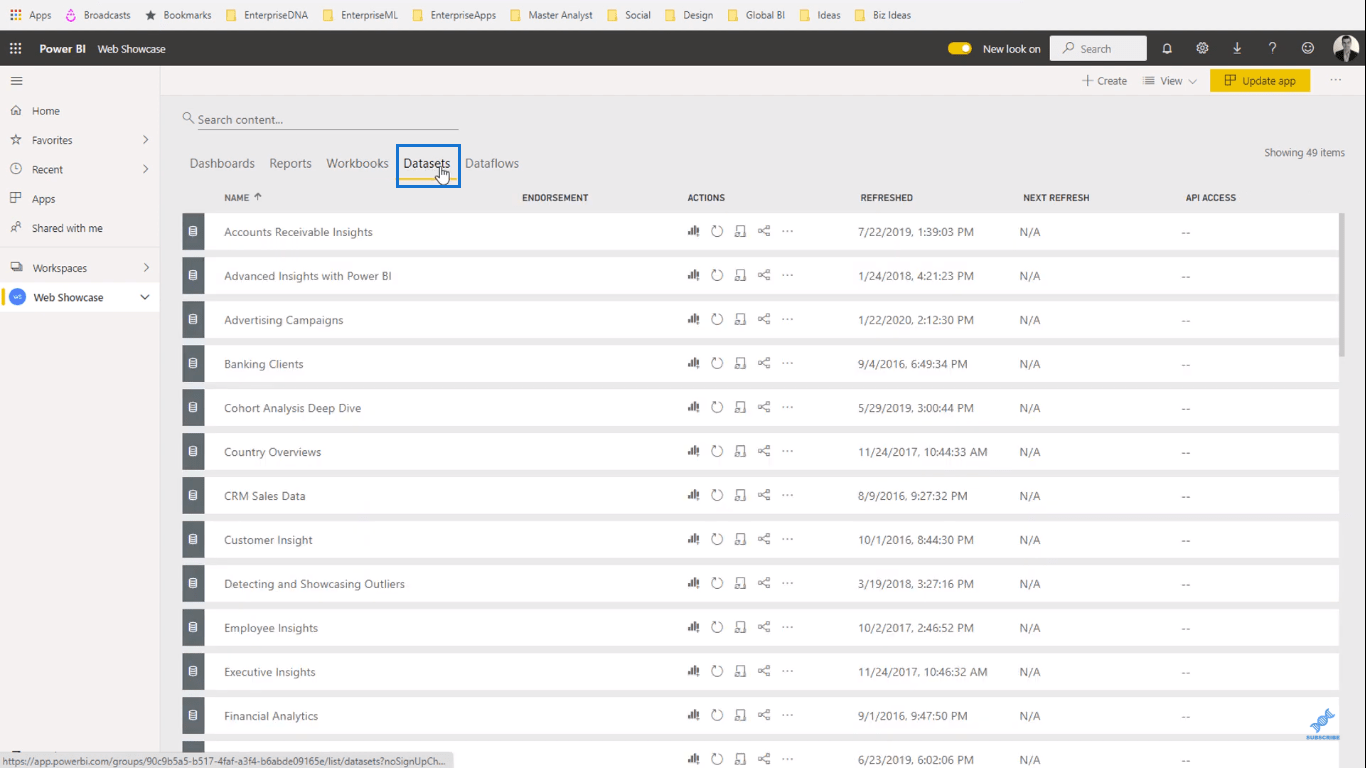Click the Power BI logo text
1366x768 pixels.
coord(62,49)
